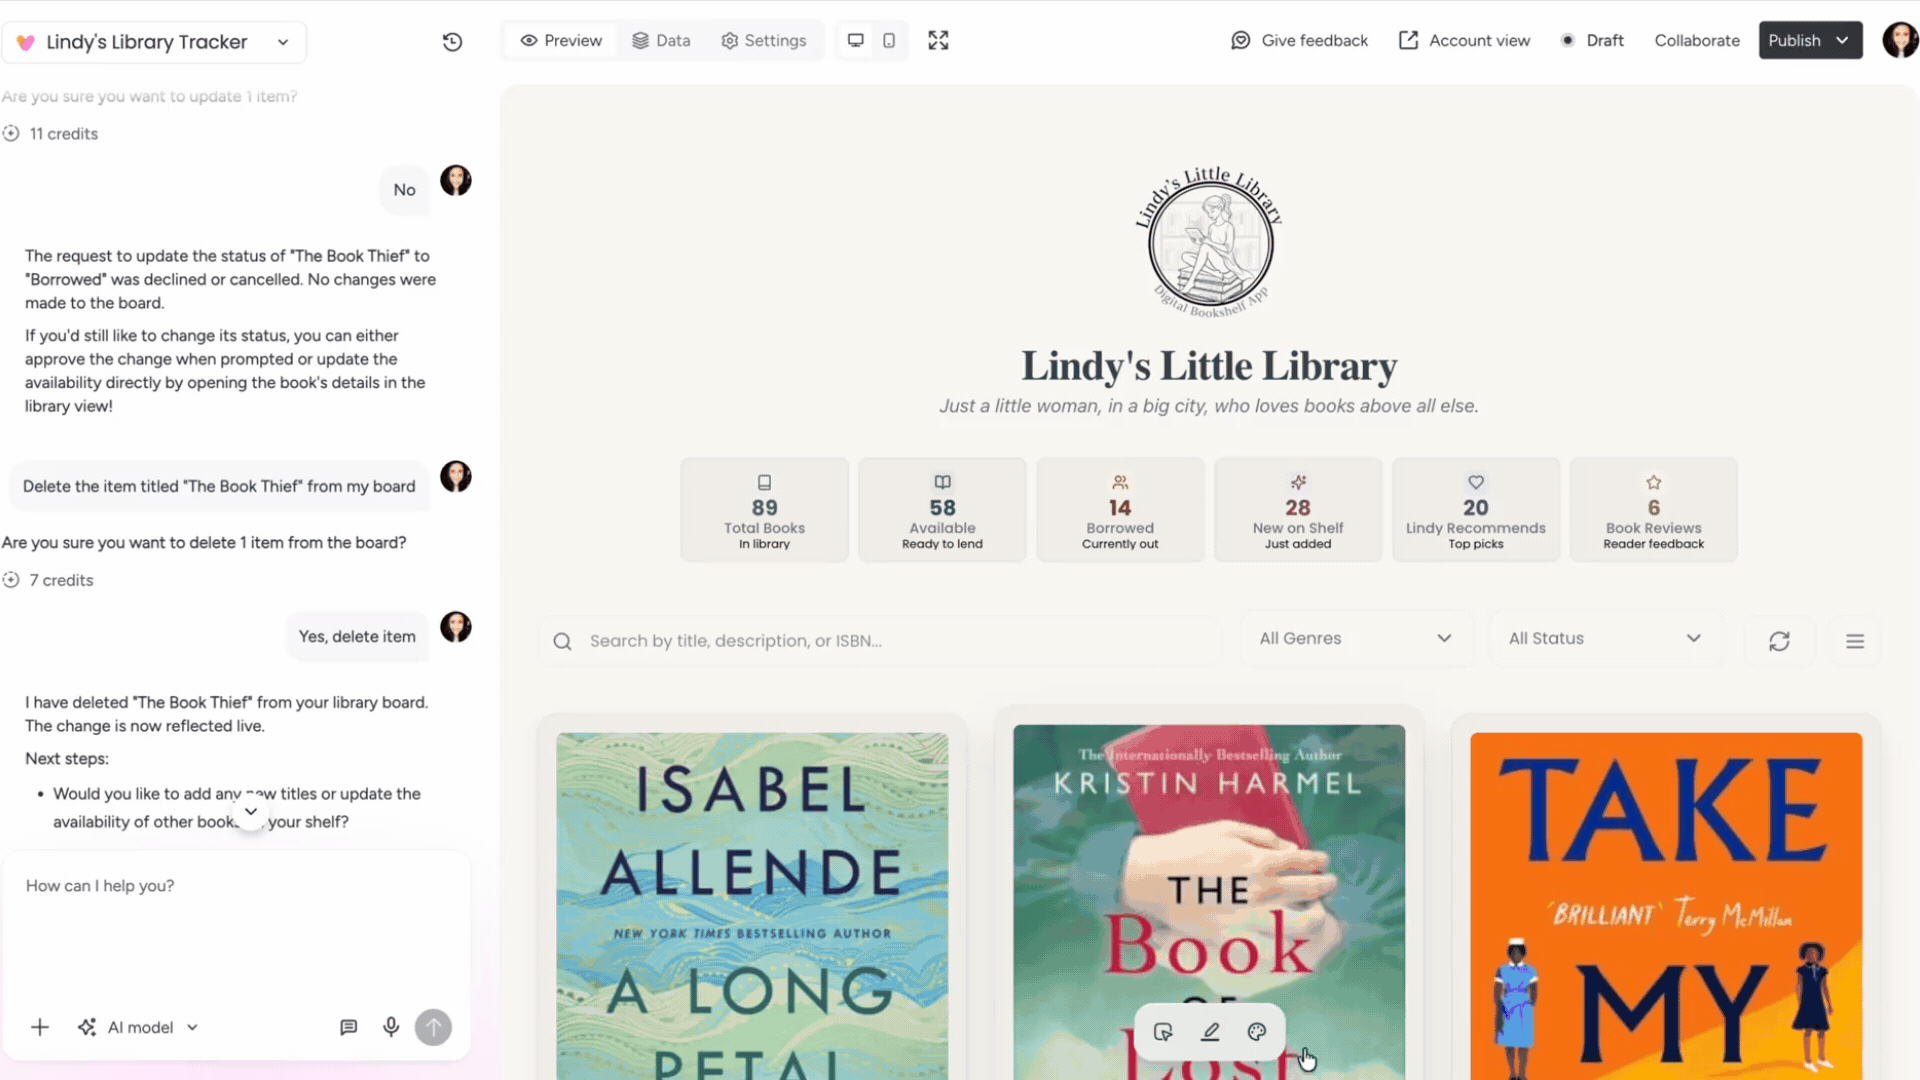Click the pencil edit icon on floating toolbar

click(1210, 1032)
